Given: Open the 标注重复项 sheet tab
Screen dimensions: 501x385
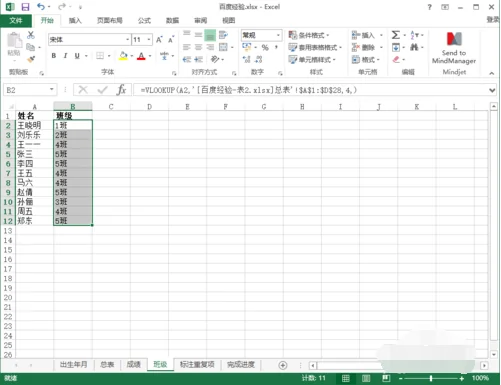Looking at the screenshot, I should pos(197,365).
